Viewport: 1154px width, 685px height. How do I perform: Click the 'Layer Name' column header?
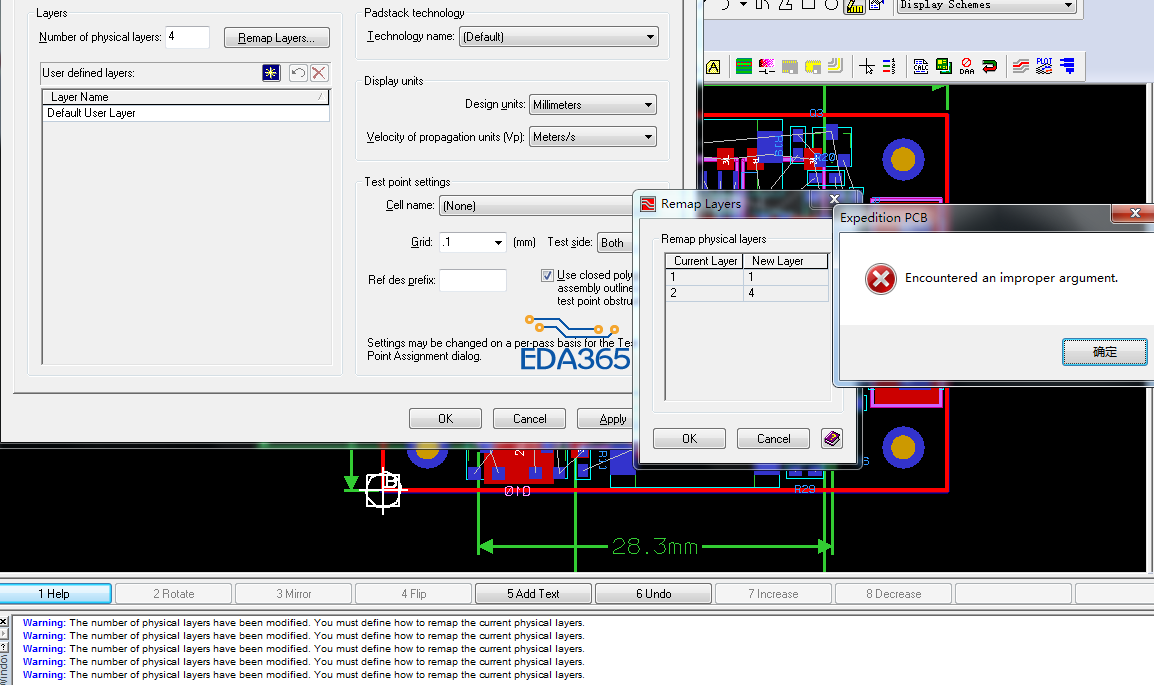pyautogui.click(x=185, y=97)
